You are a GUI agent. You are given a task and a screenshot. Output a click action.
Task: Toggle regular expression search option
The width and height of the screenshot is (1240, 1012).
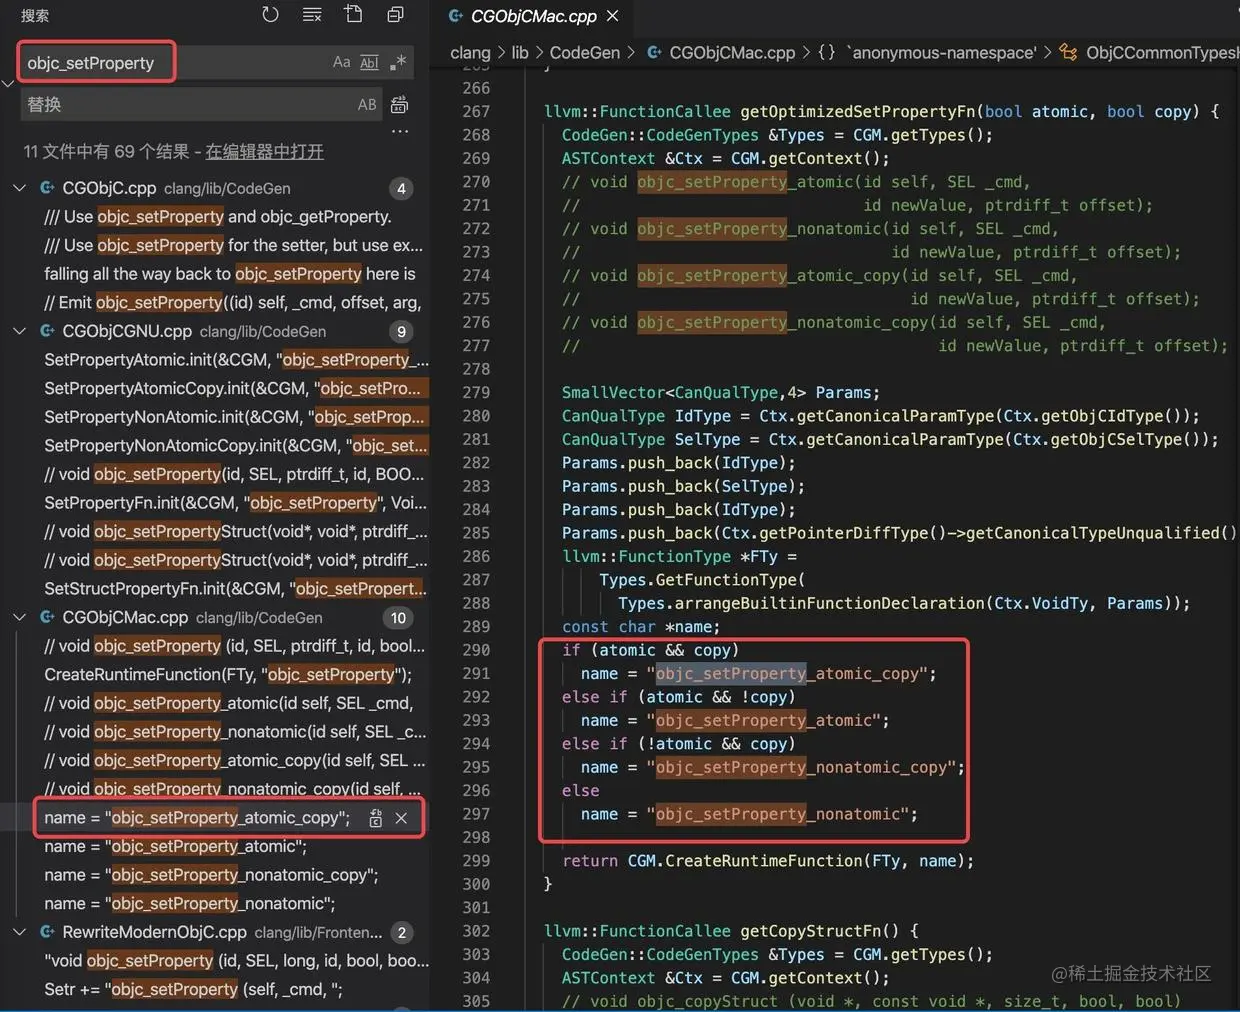click(398, 62)
